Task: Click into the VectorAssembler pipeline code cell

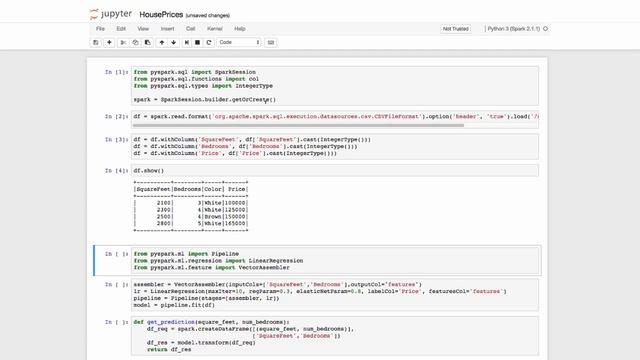Action: coord(335,295)
